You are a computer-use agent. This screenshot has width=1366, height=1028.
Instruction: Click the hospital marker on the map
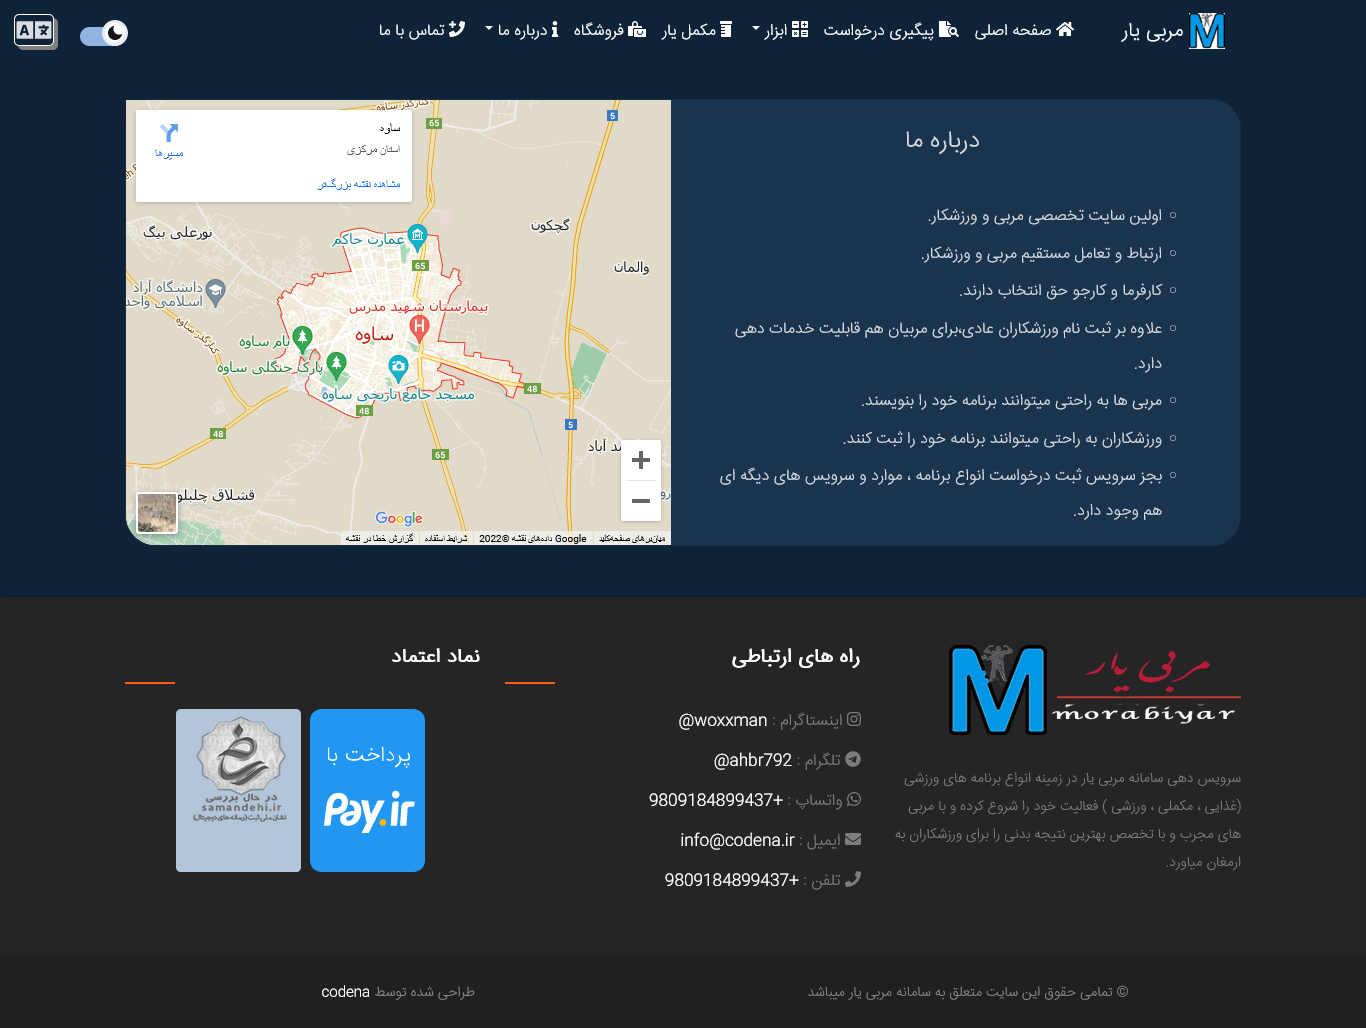[419, 326]
